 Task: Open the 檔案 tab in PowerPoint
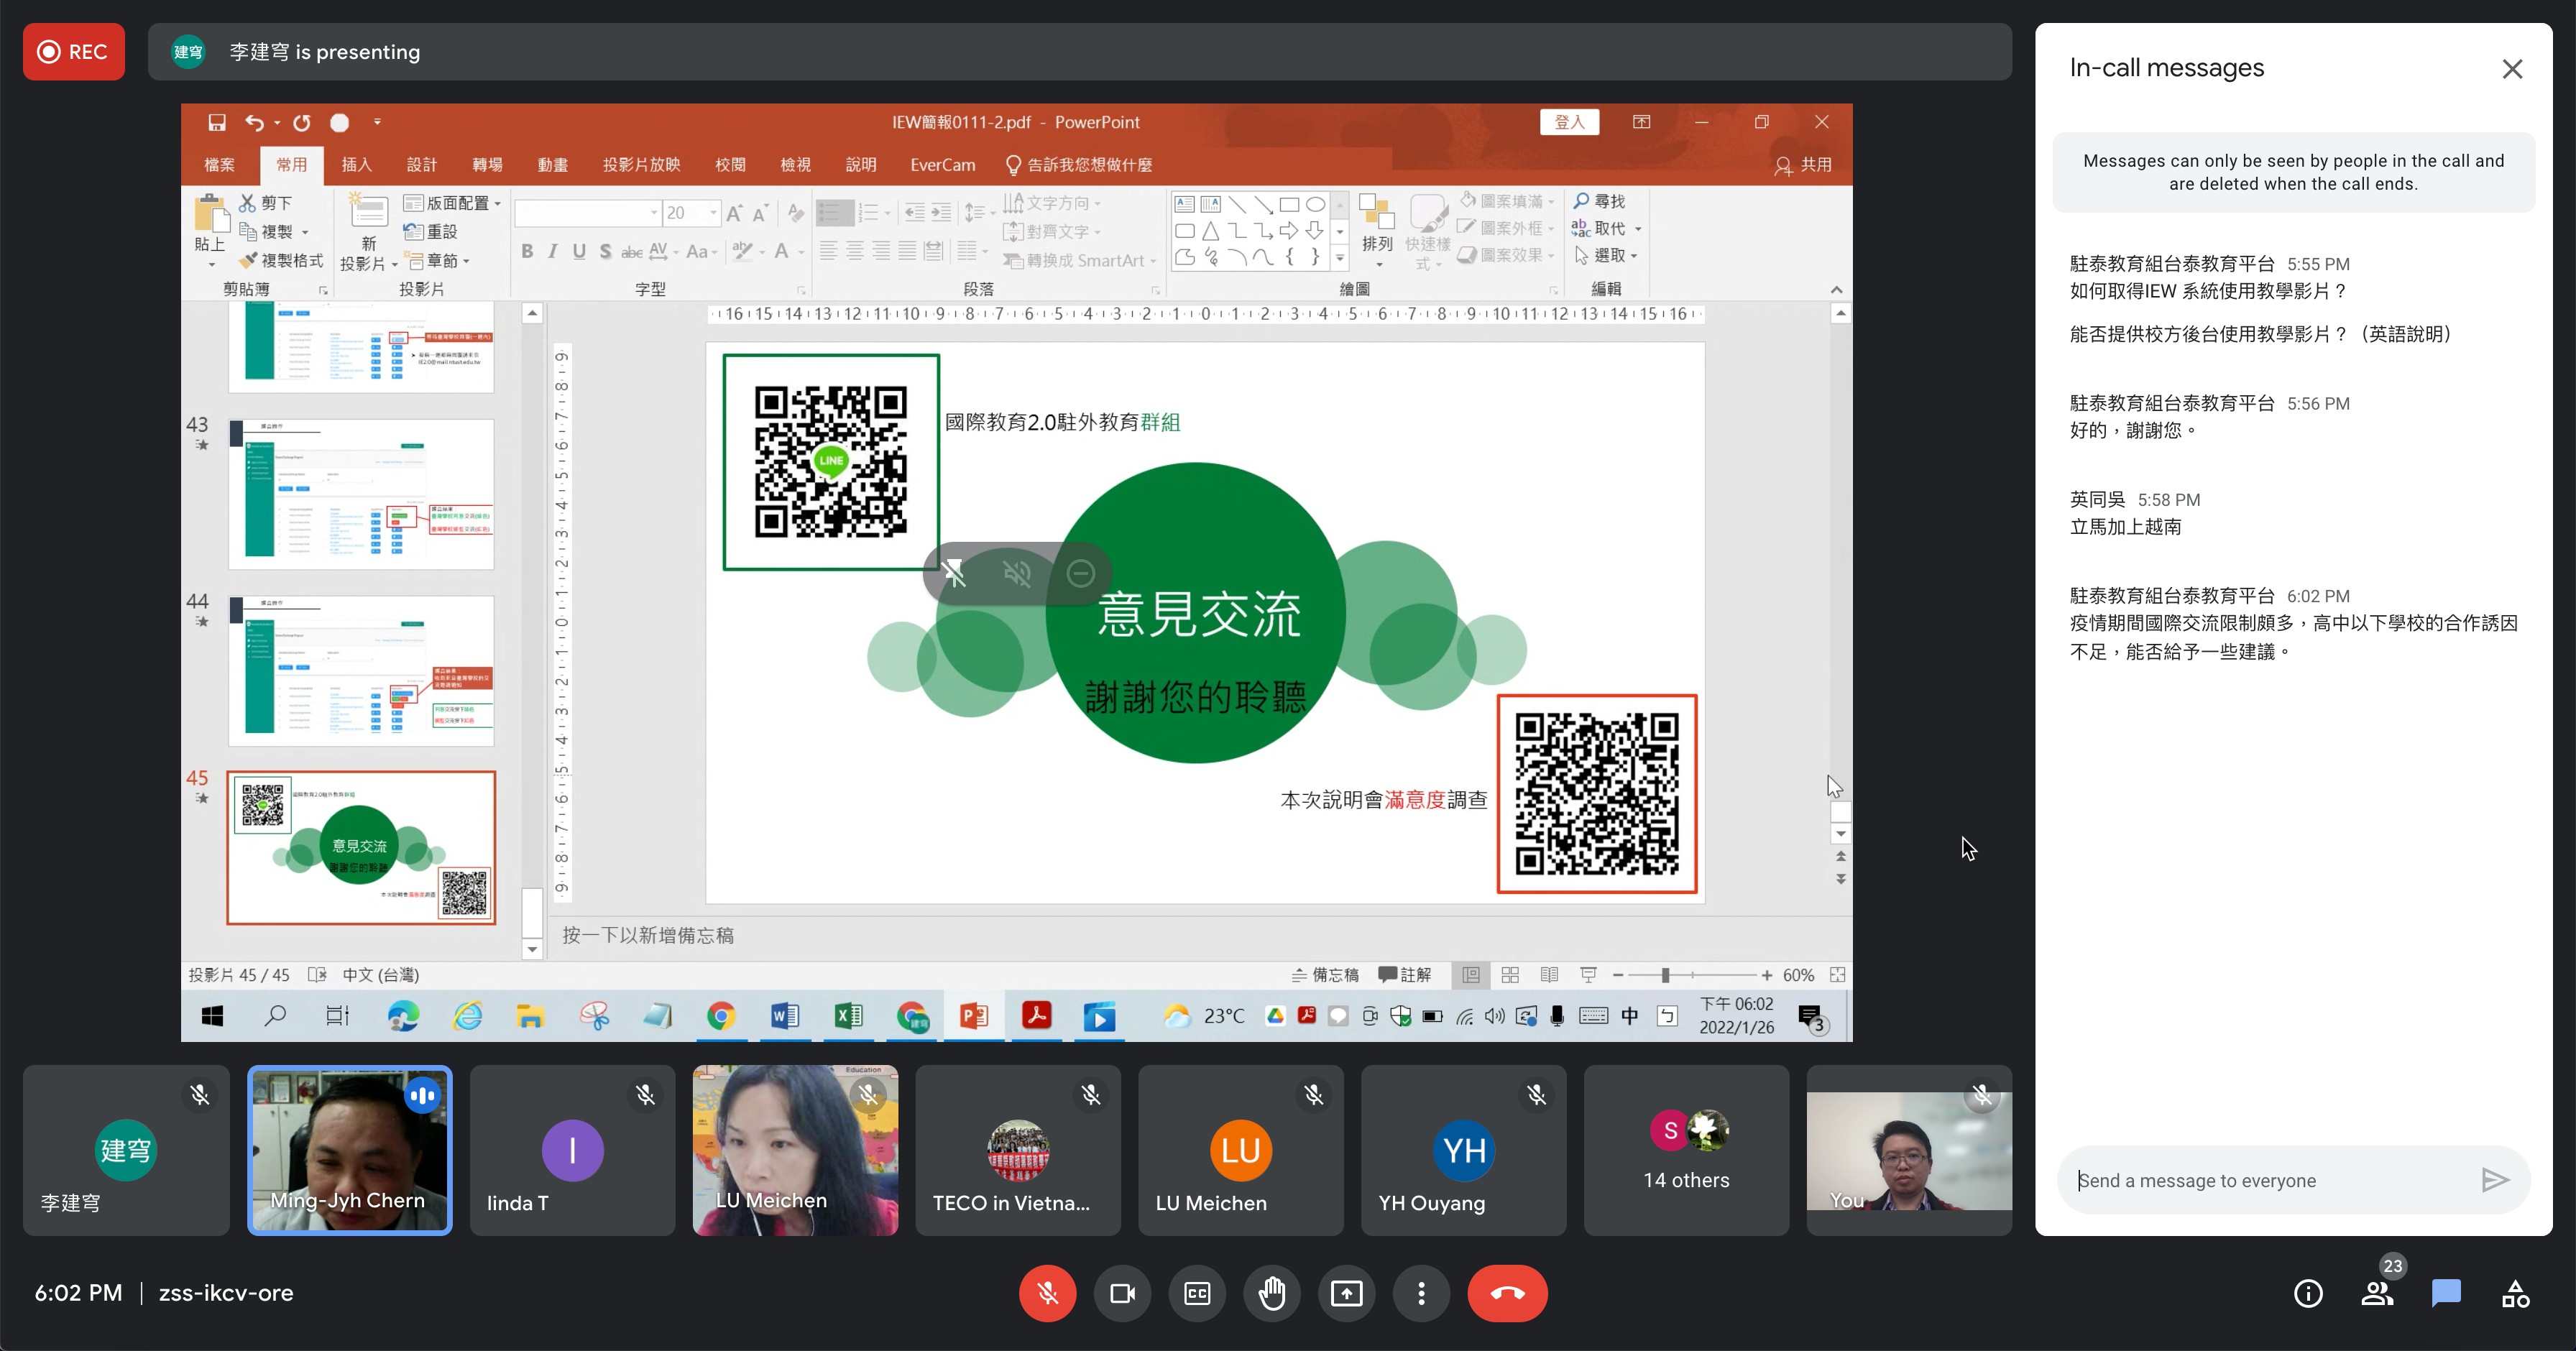click(219, 165)
